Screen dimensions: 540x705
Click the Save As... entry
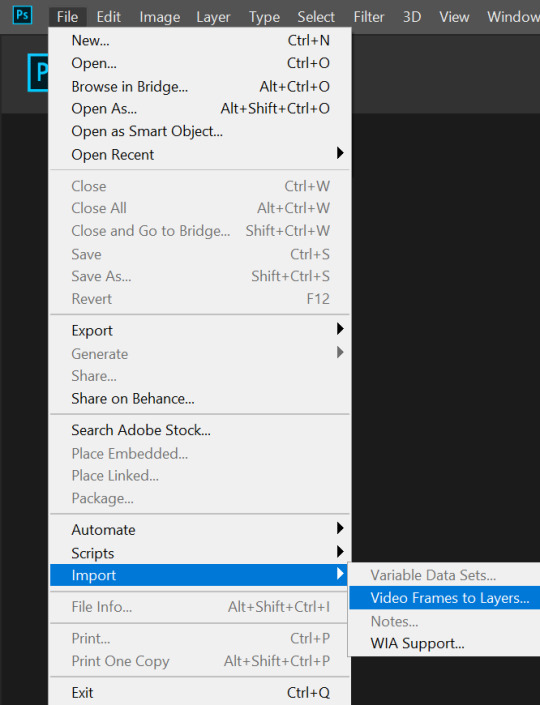[200, 276]
